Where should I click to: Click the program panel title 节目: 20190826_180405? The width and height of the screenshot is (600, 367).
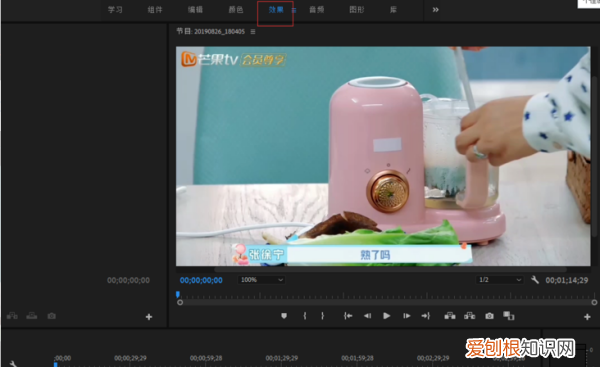tap(210, 31)
